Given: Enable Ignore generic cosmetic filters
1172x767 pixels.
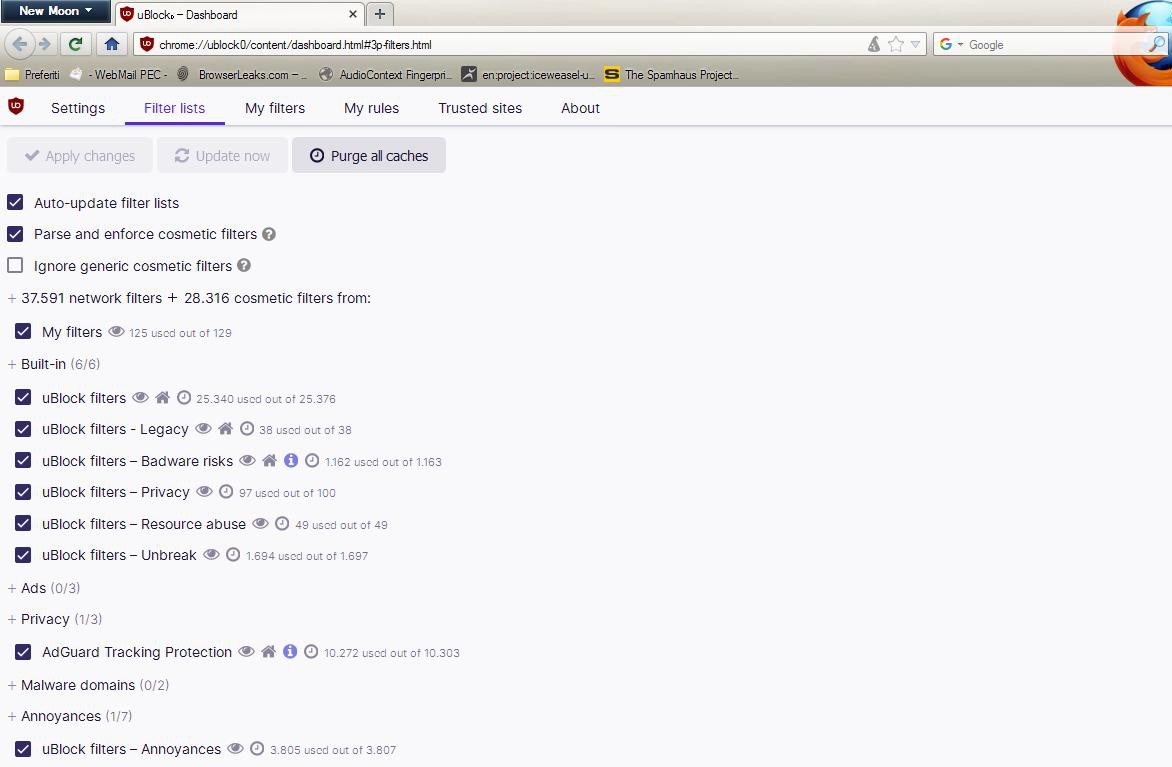Looking at the screenshot, I should 15,265.
